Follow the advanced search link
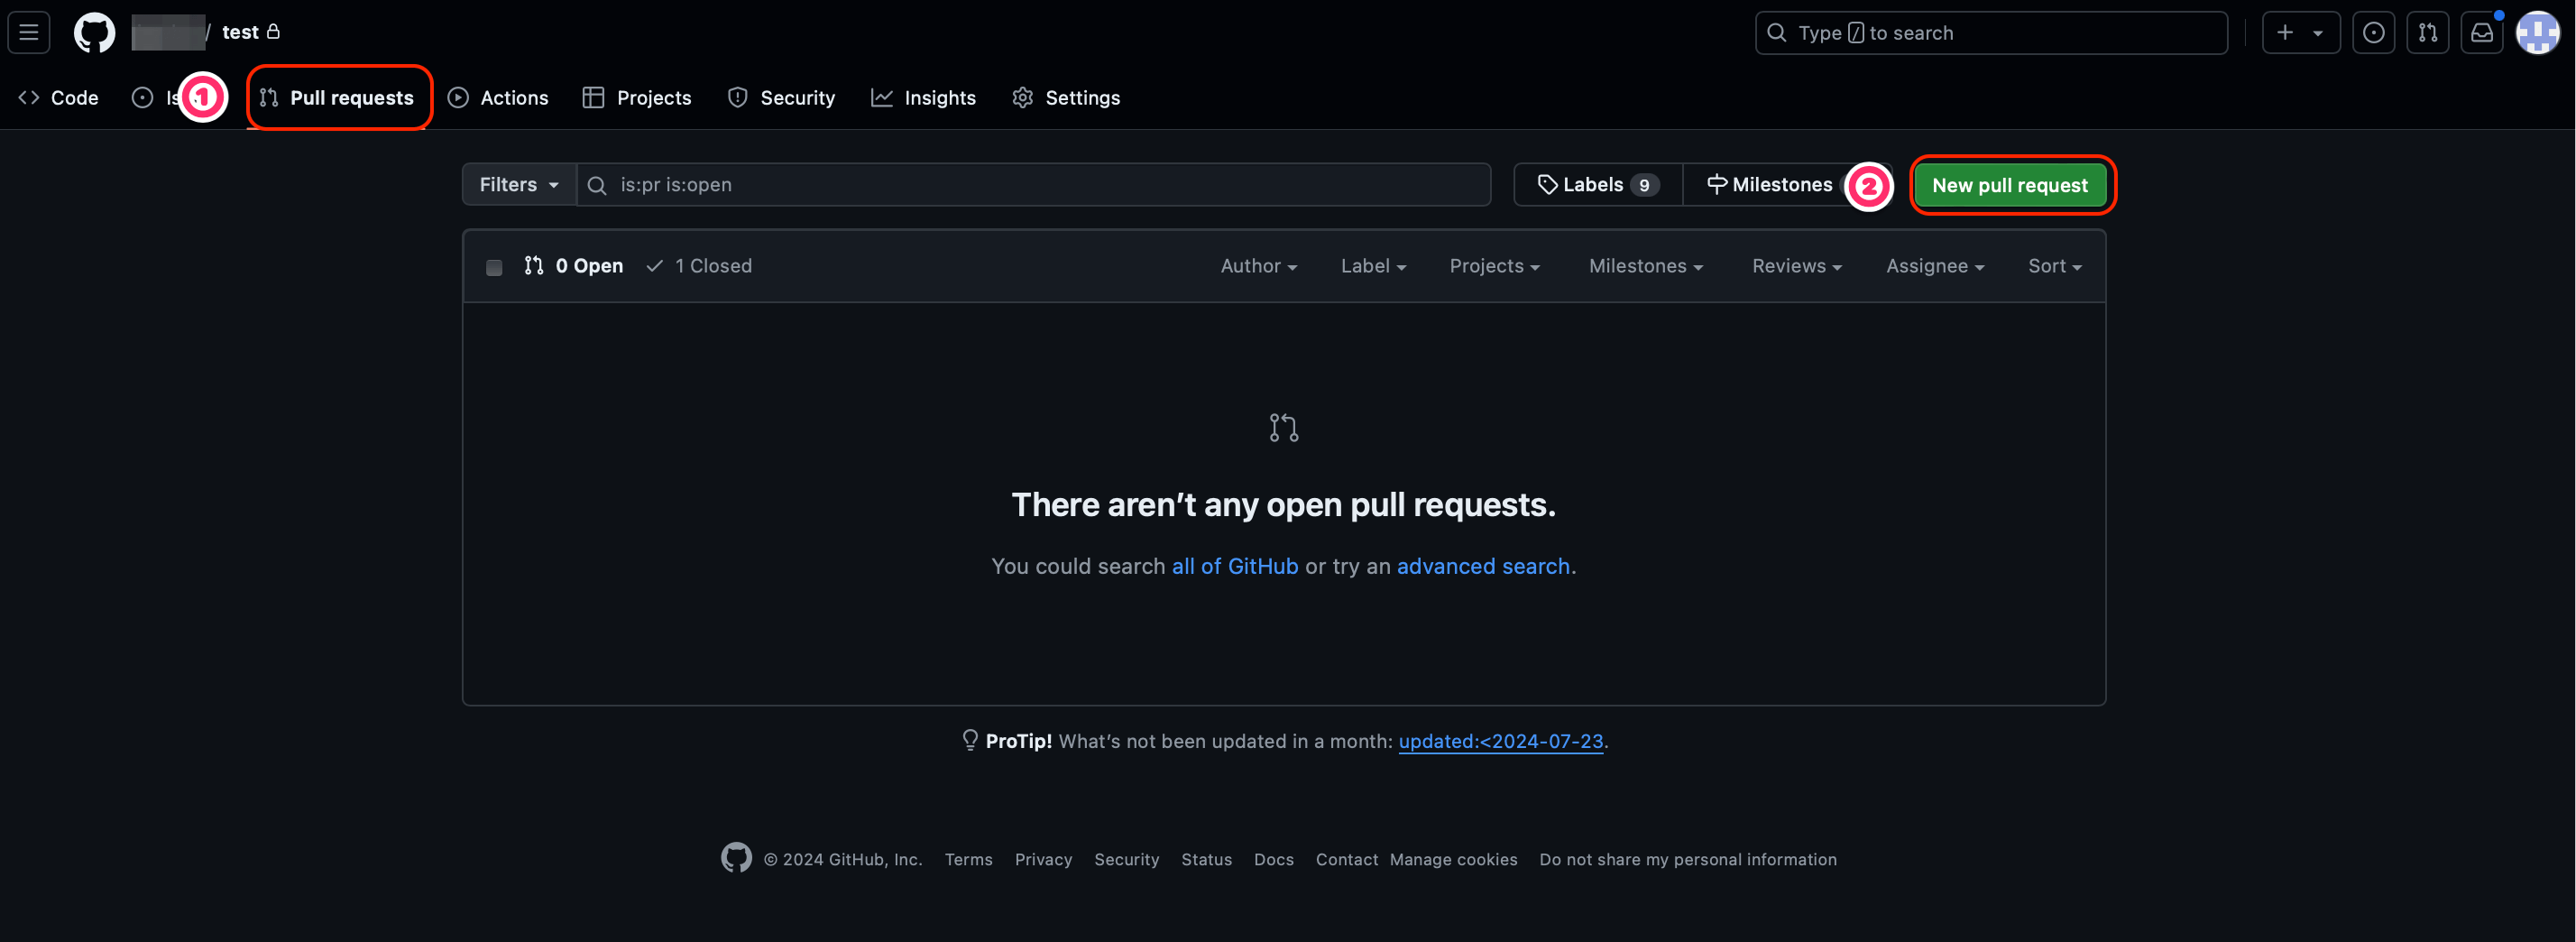 pos(1483,566)
